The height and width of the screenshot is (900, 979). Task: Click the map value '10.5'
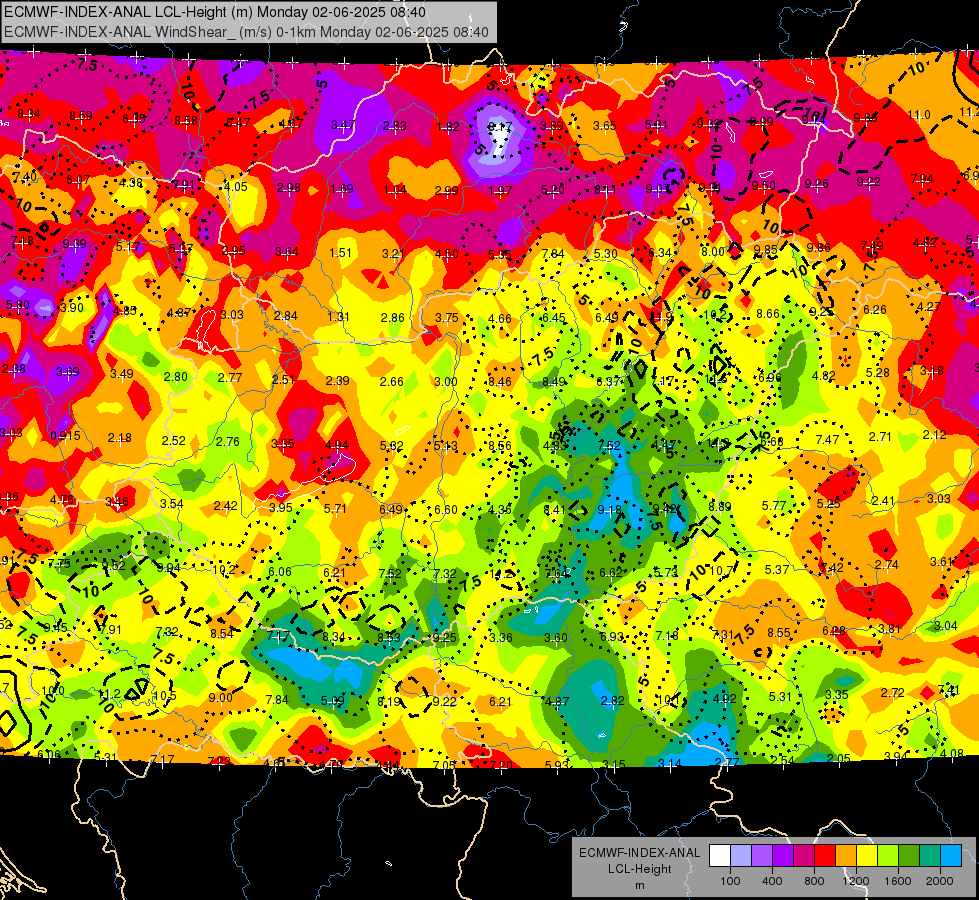click(164, 696)
